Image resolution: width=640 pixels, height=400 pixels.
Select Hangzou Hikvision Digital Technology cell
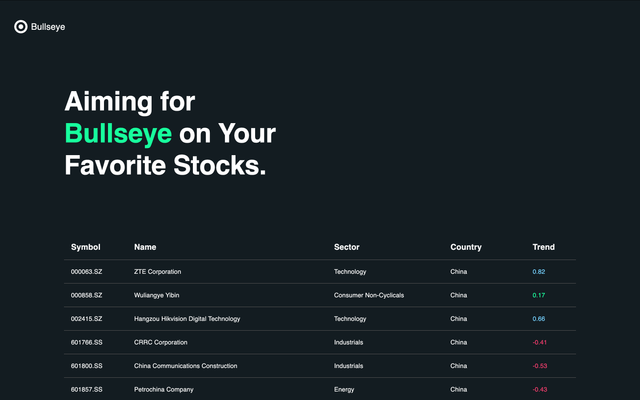(x=187, y=319)
